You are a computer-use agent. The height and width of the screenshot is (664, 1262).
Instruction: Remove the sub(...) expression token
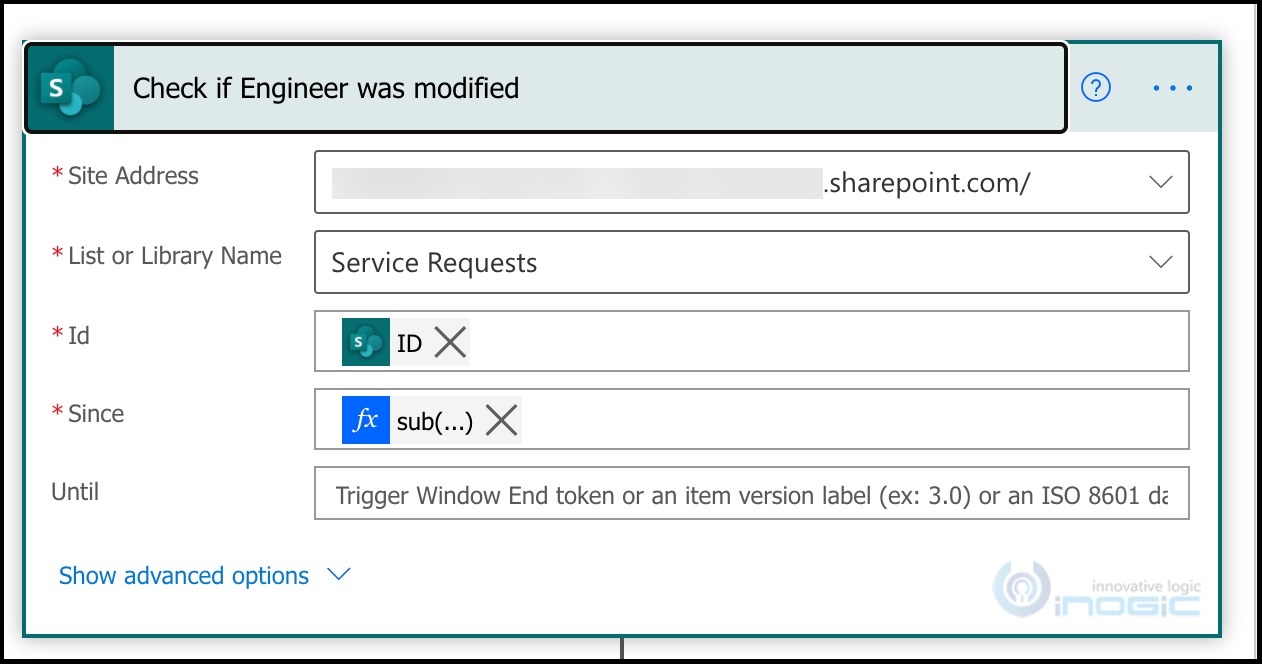tap(500, 420)
